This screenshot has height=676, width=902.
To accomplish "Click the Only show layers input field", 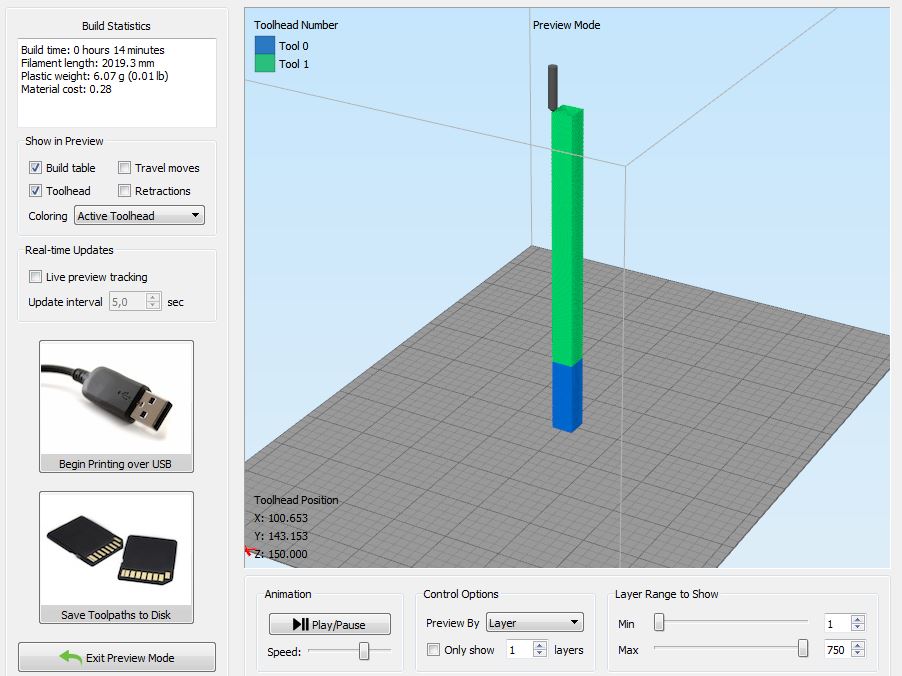I will (x=519, y=650).
